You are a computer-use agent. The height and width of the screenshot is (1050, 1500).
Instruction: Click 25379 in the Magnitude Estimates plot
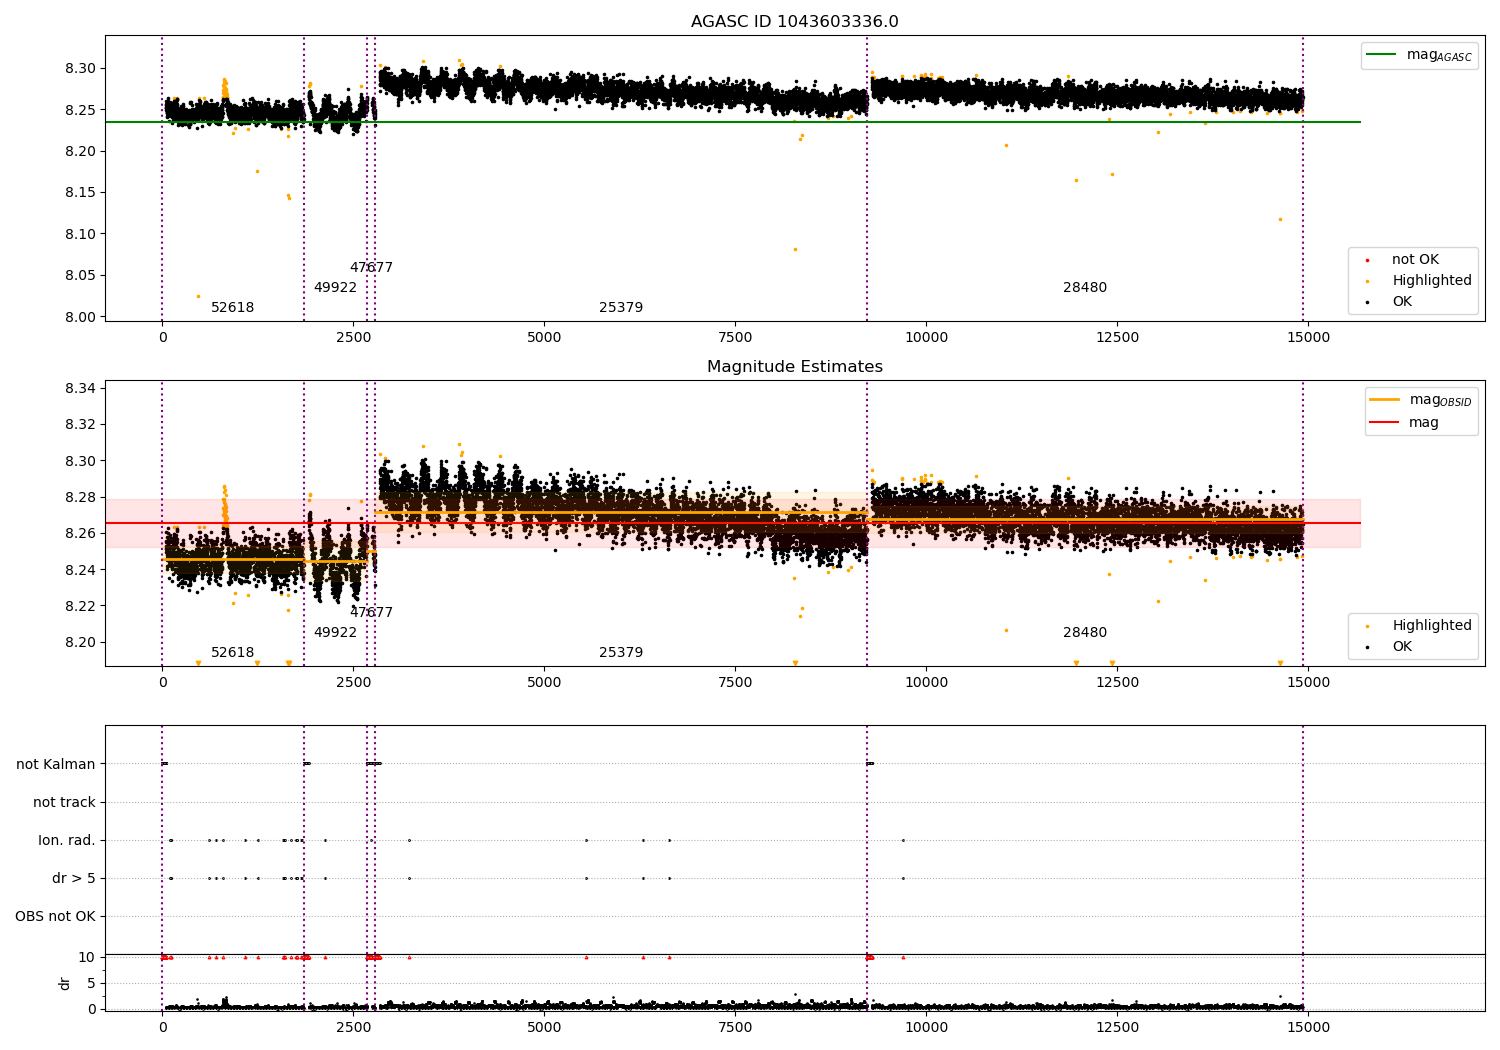[621, 653]
